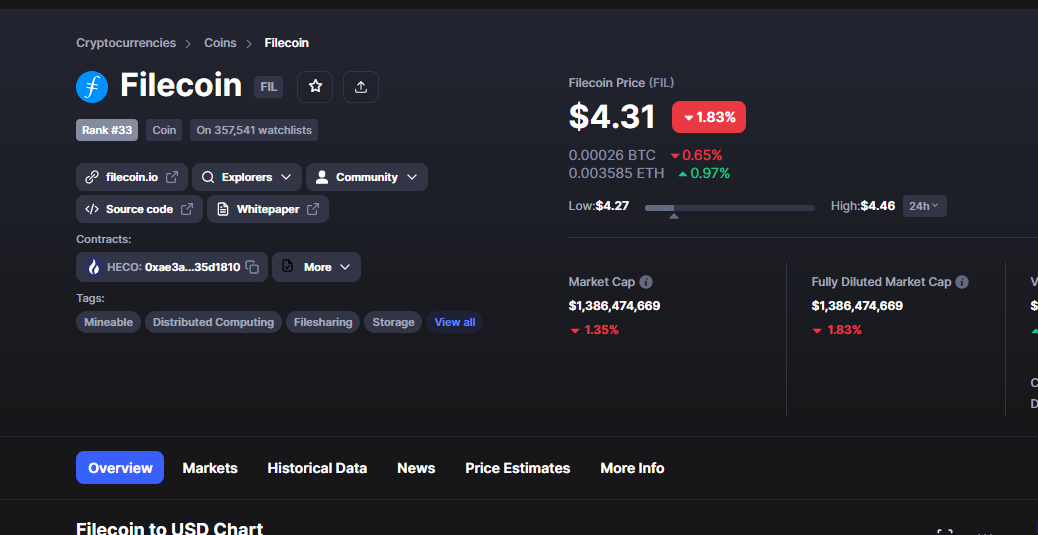Click the Storage tag
1038x535 pixels.
pyautogui.click(x=393, y=322)
